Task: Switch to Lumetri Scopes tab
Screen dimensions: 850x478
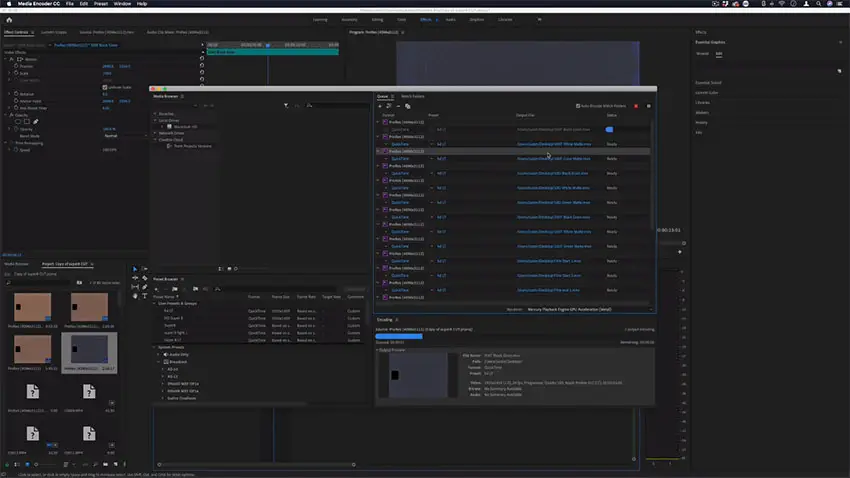Action: click(x=54, y=33)
